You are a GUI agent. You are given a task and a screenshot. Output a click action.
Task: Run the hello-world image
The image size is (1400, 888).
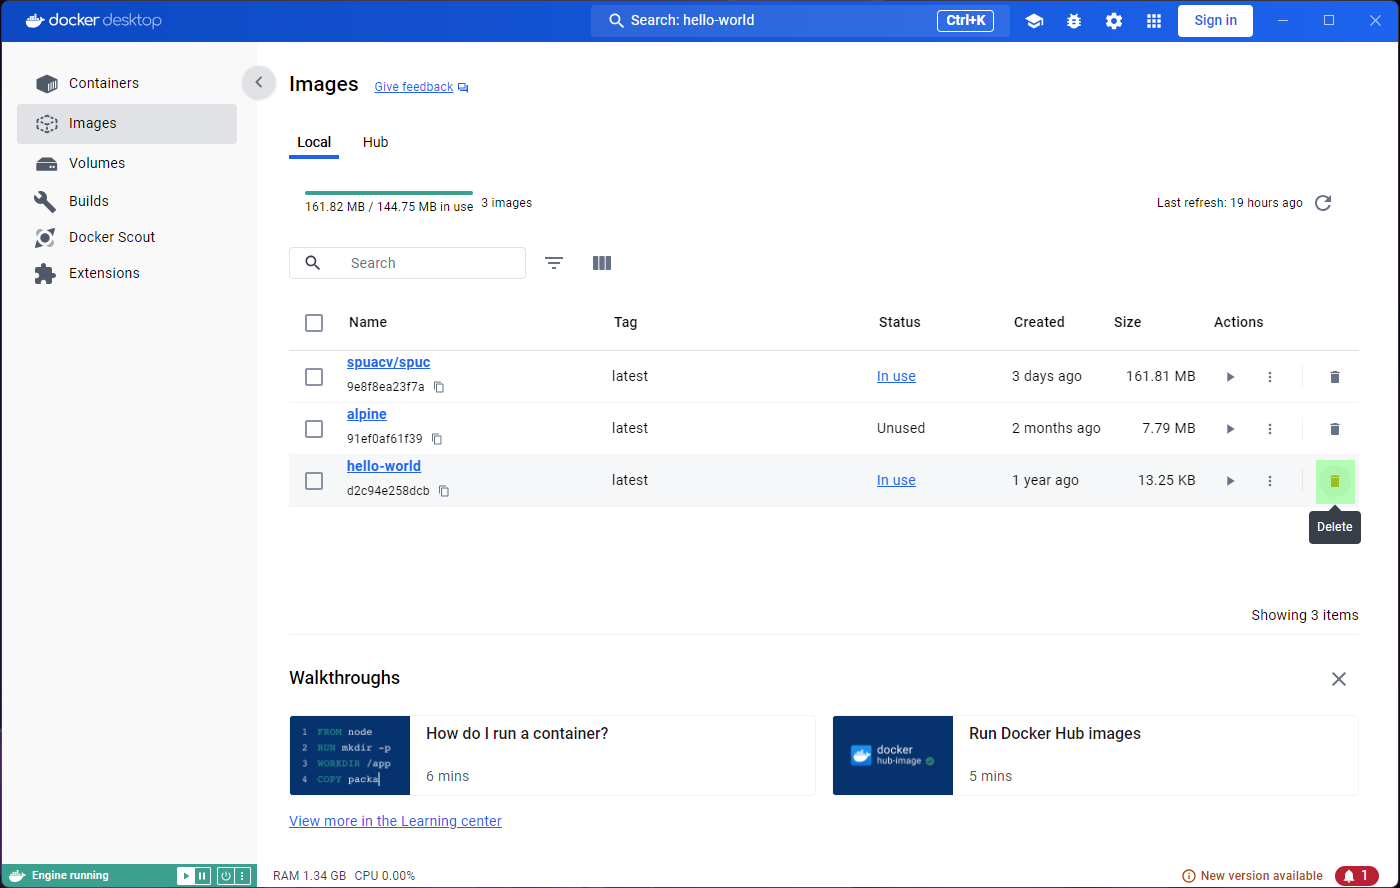[x=1230, y=481]
